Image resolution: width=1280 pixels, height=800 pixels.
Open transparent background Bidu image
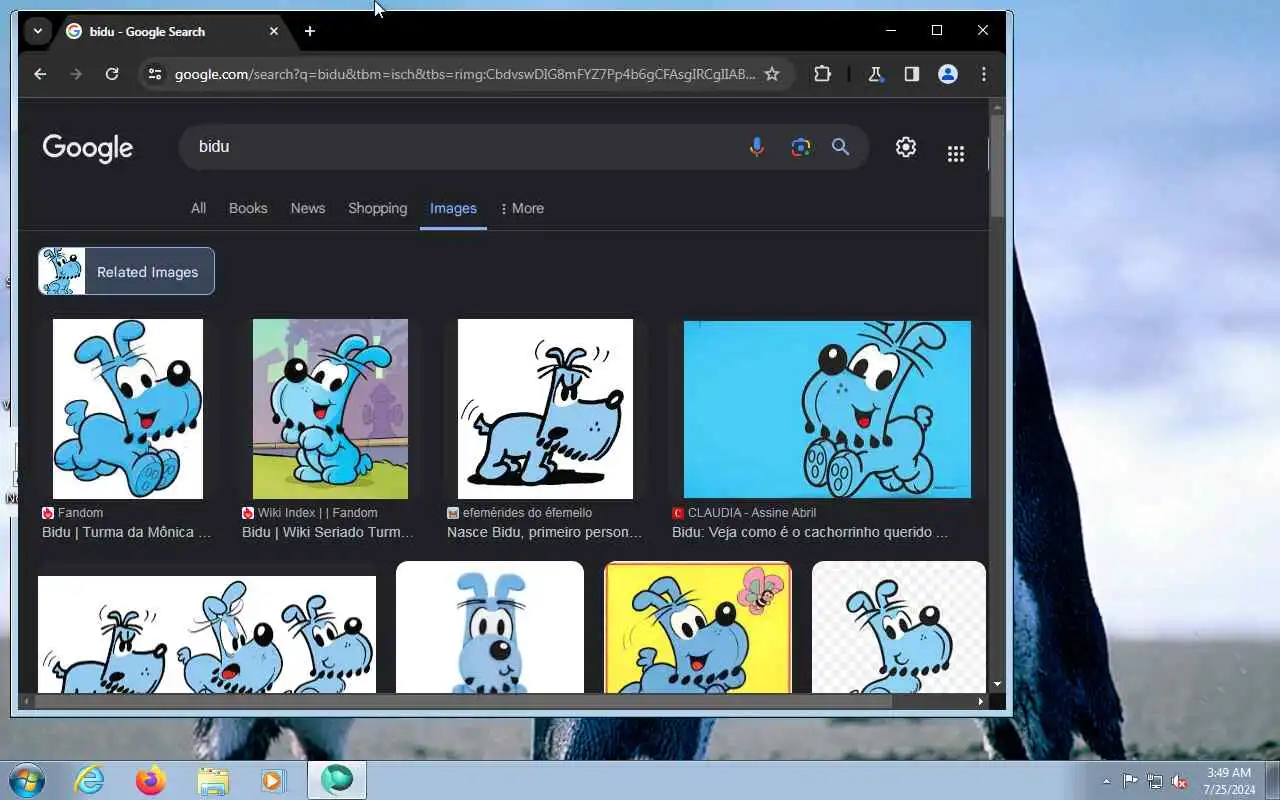899,627
